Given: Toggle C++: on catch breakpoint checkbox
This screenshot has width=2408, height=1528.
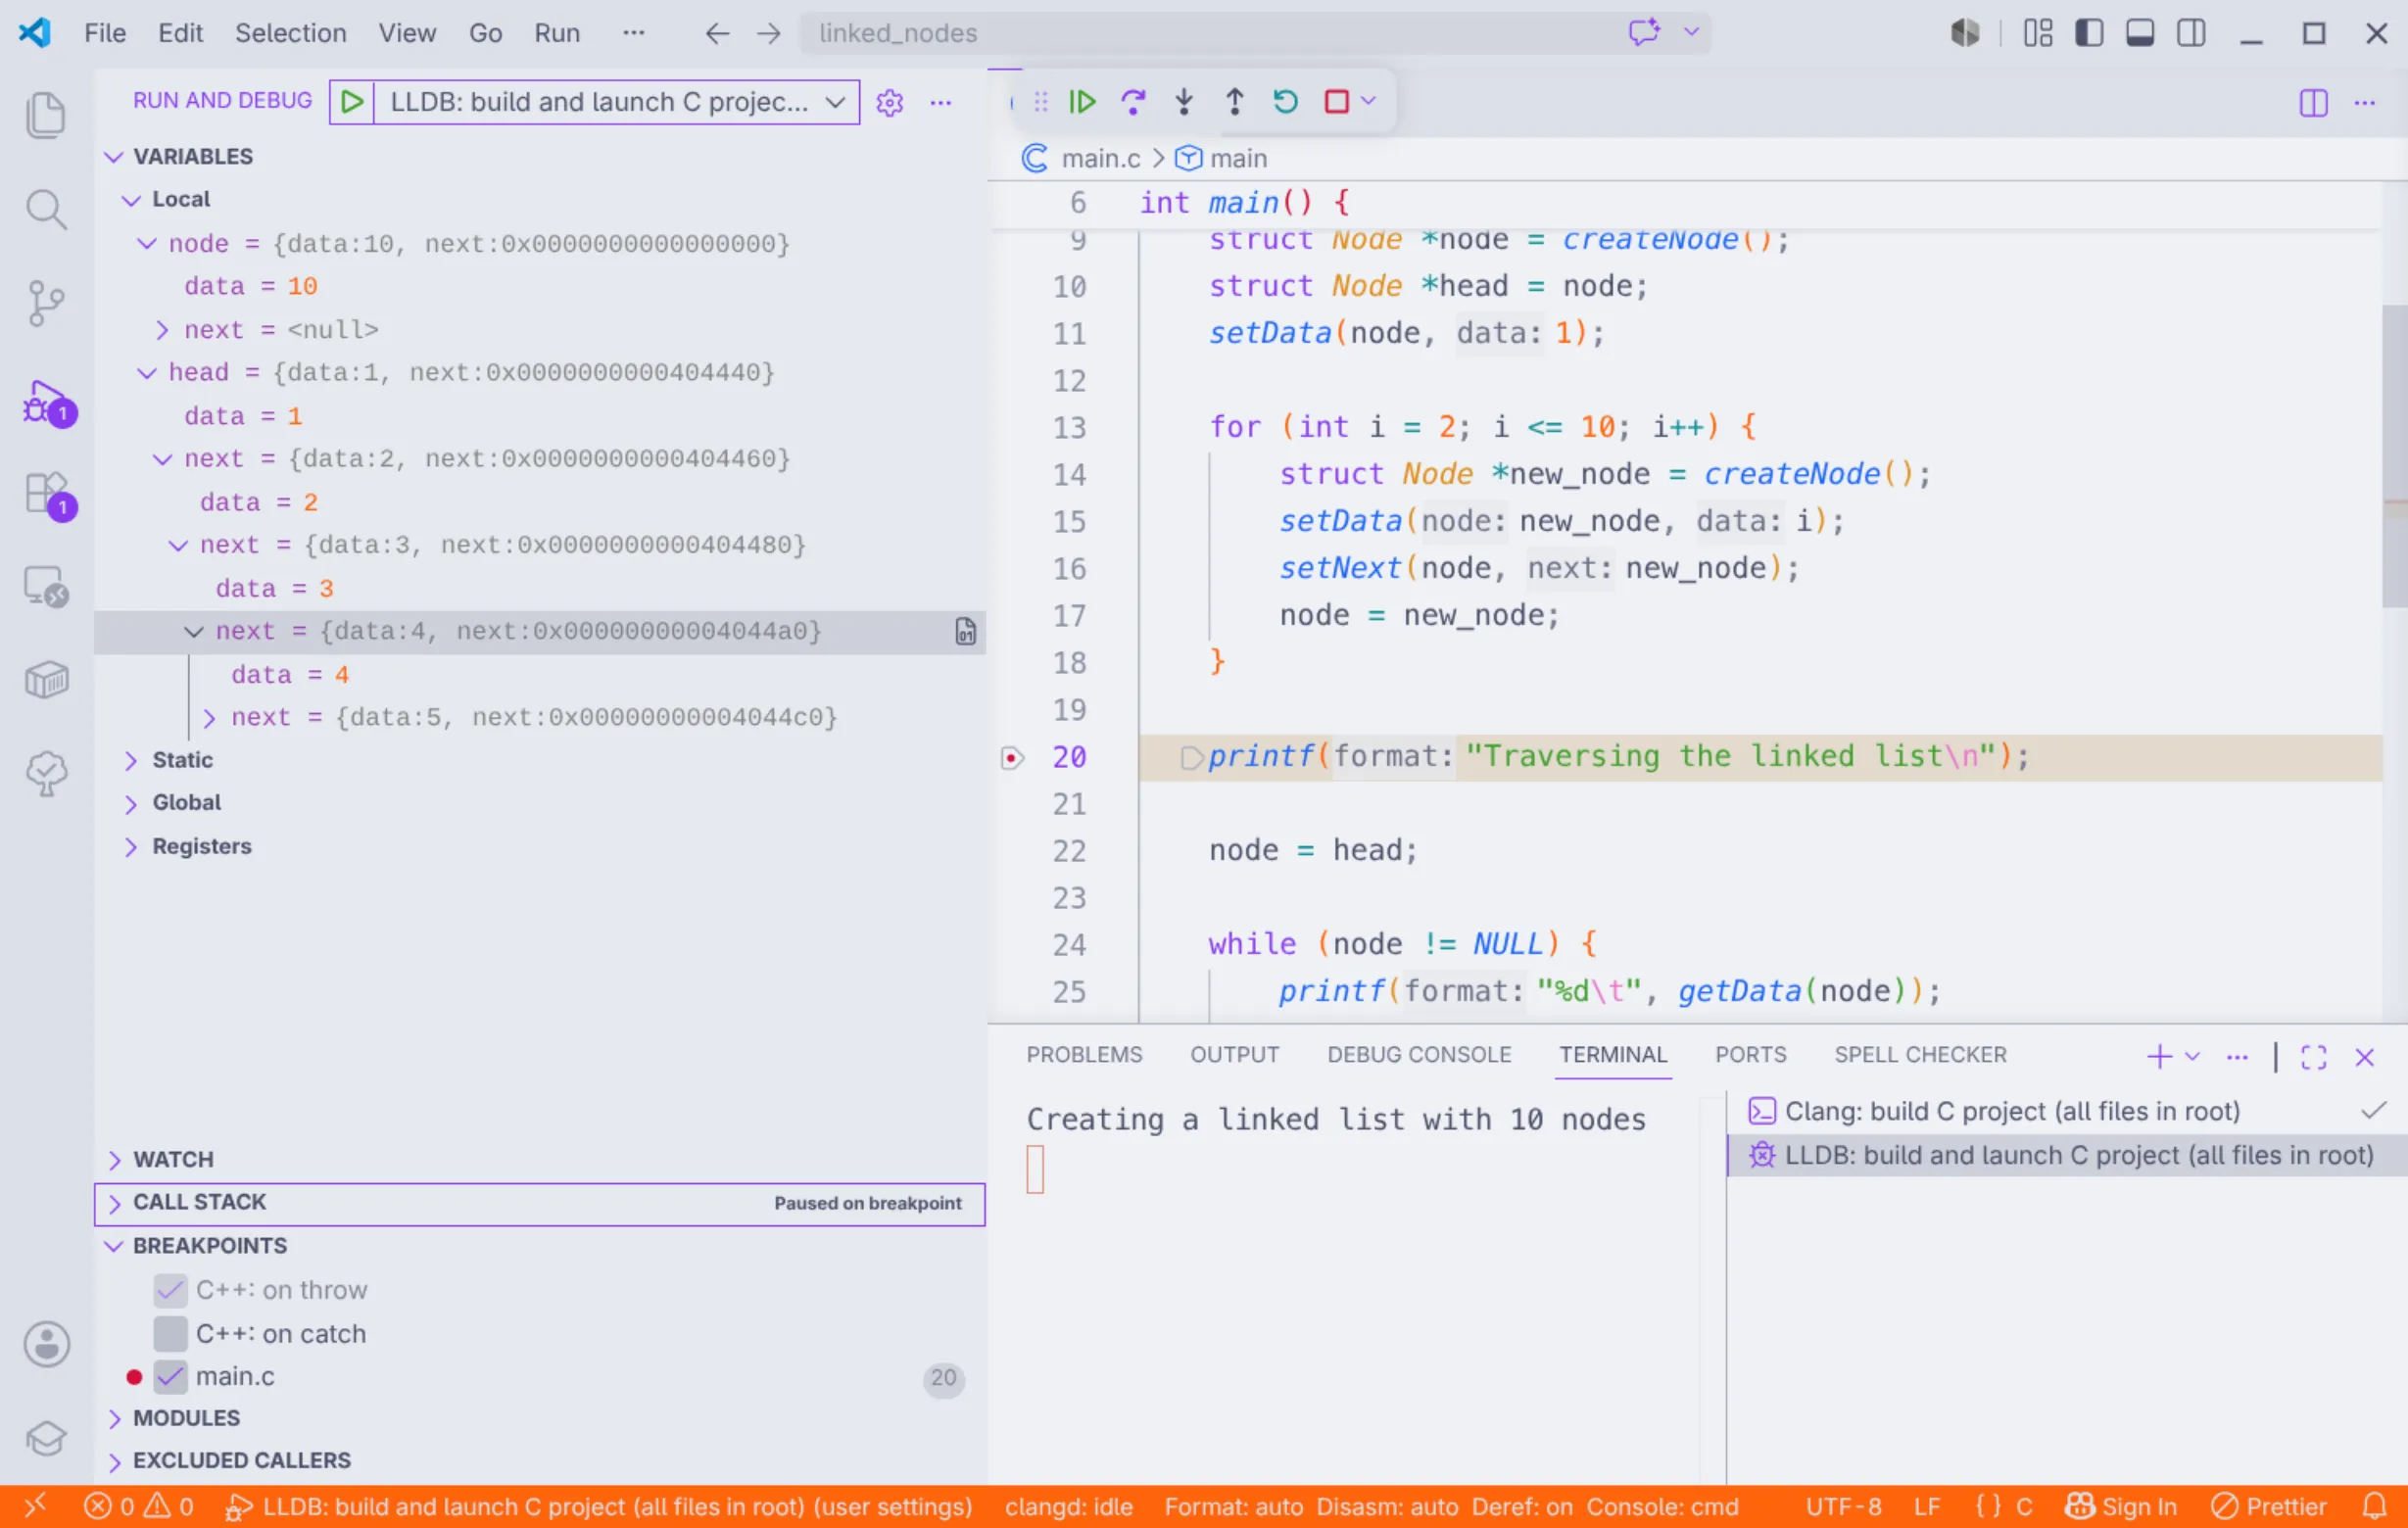Looking at the screenshot, I should (170, 1334).
